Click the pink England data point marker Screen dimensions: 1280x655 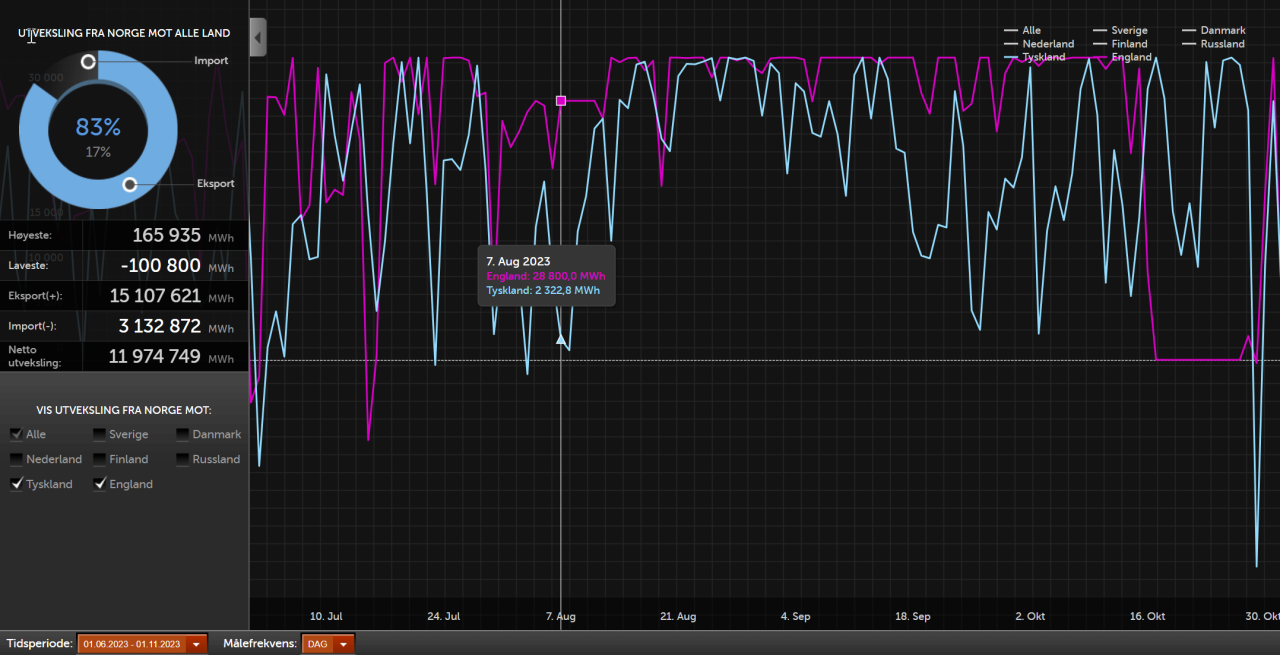pos(561,101)
